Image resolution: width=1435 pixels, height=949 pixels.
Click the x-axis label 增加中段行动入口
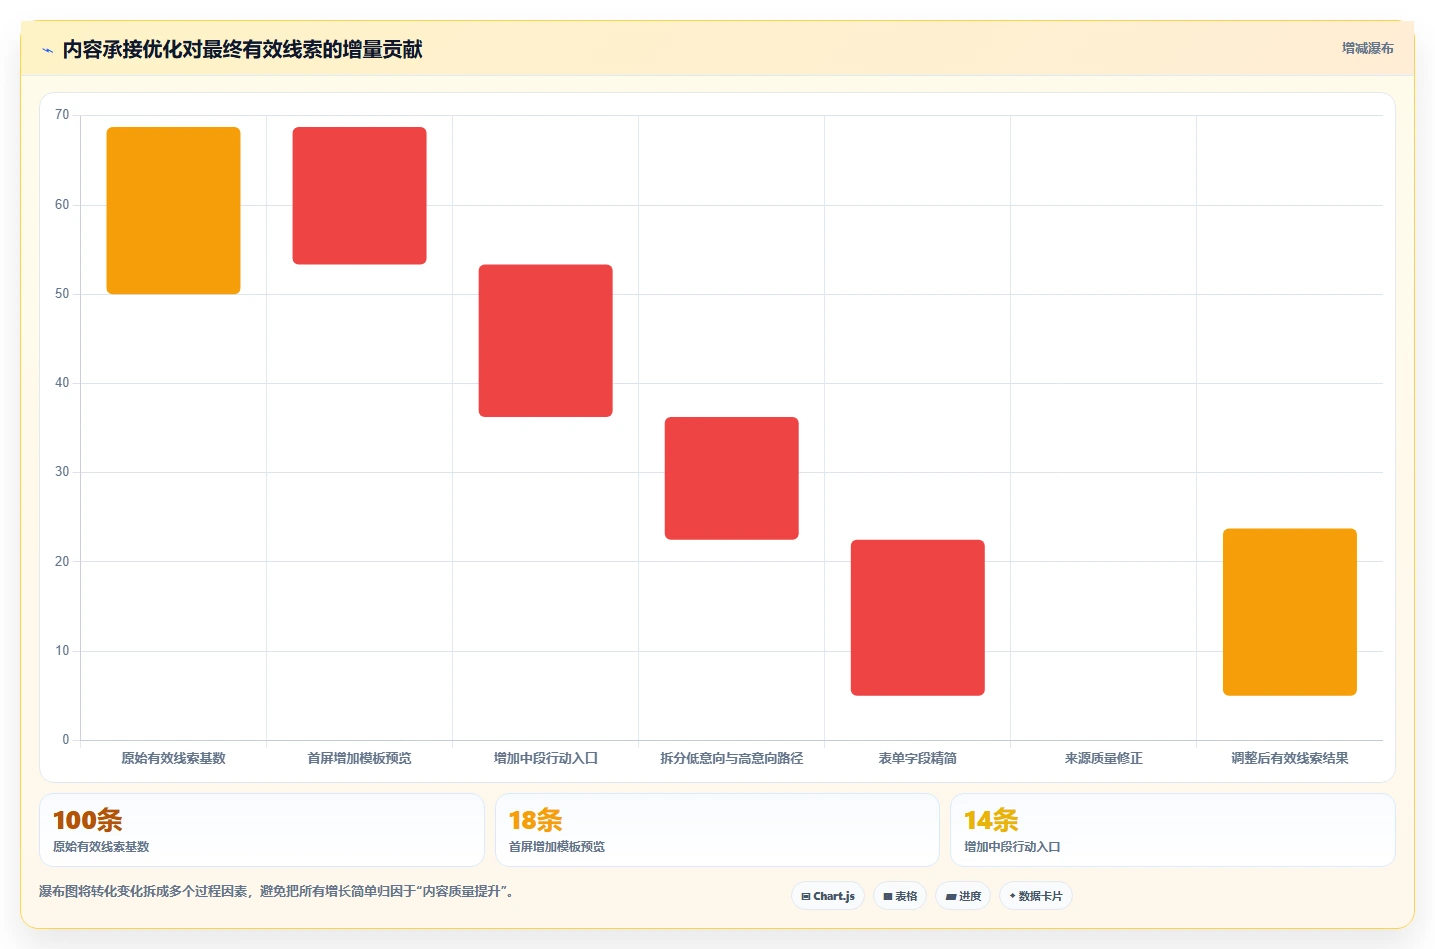click(546, 758)
